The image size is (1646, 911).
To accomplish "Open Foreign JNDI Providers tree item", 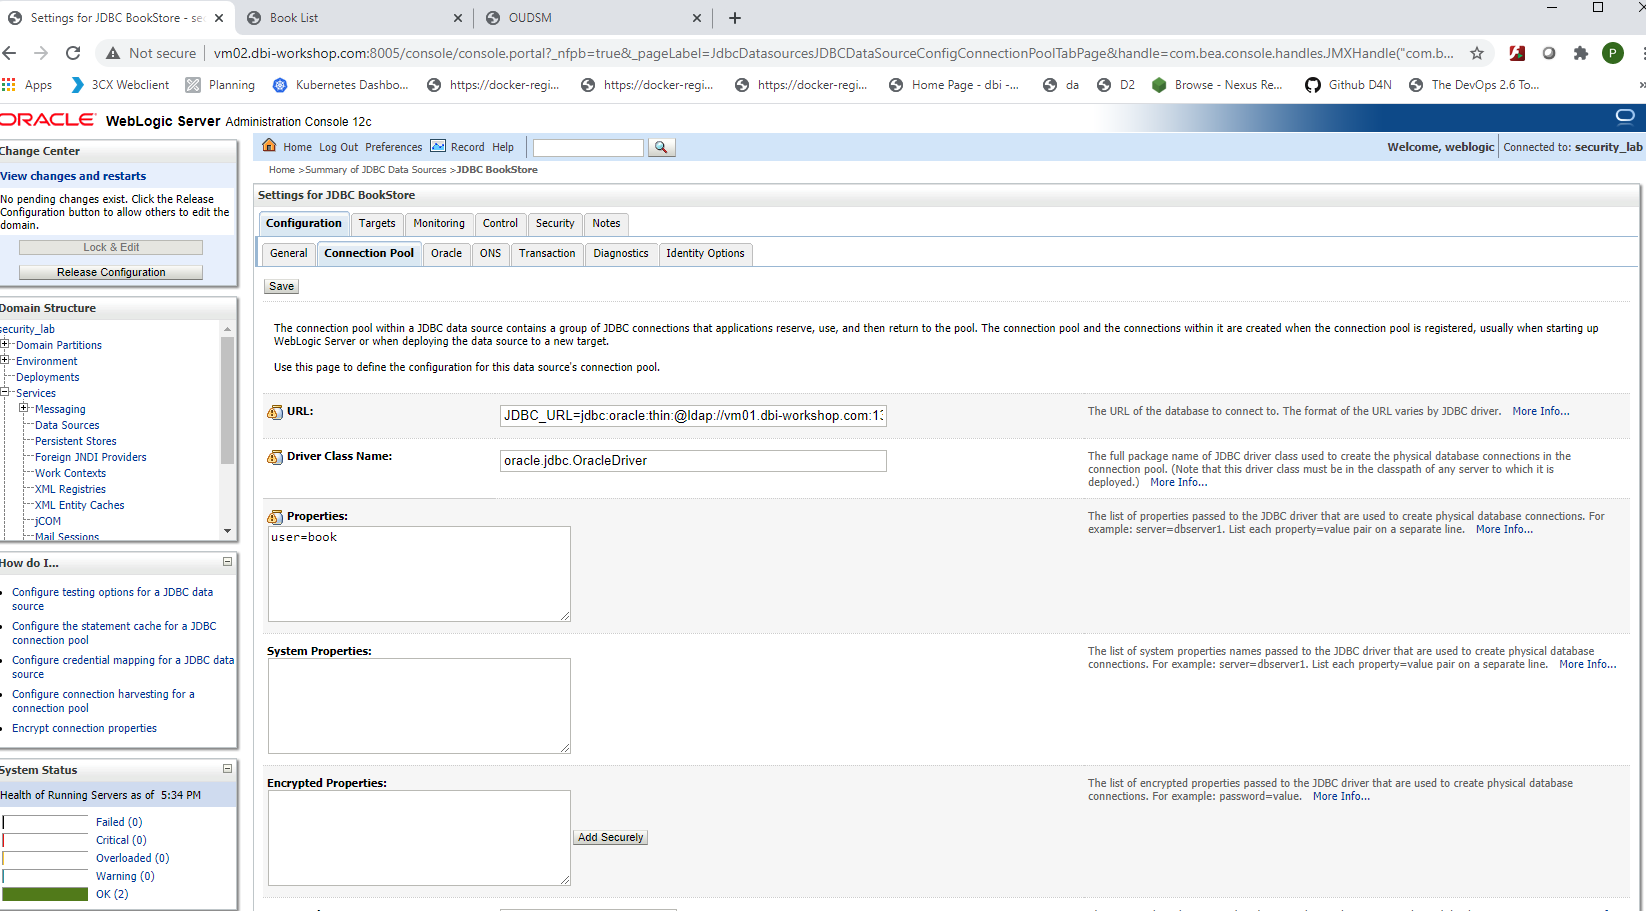I will click(91, 457).
